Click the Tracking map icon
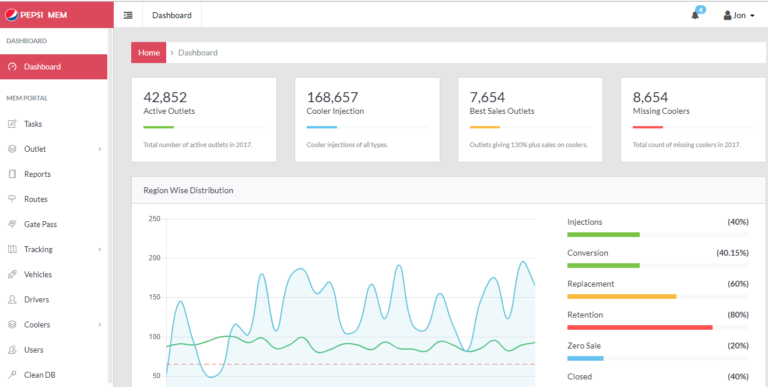The image size is (768, 387). [13, 249]
